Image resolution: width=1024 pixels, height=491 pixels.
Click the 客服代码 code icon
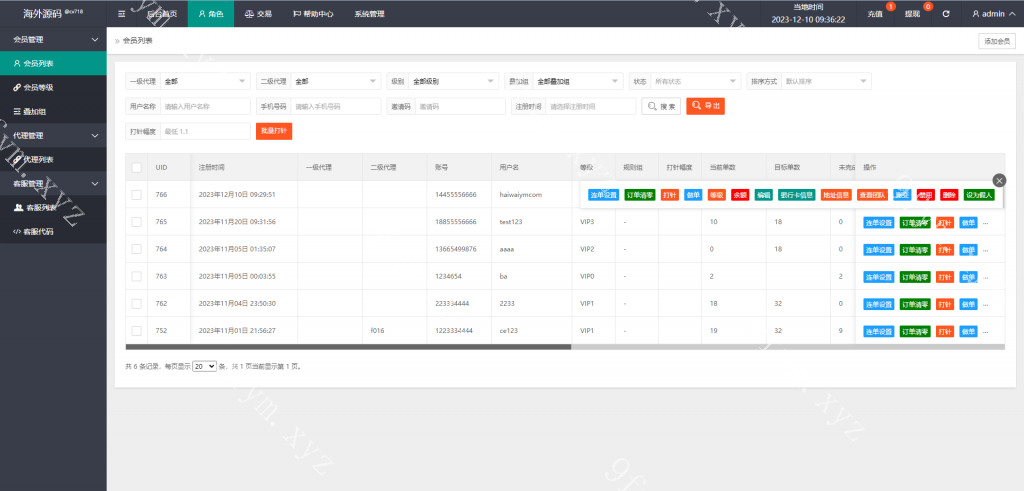[x=17, y=231]
